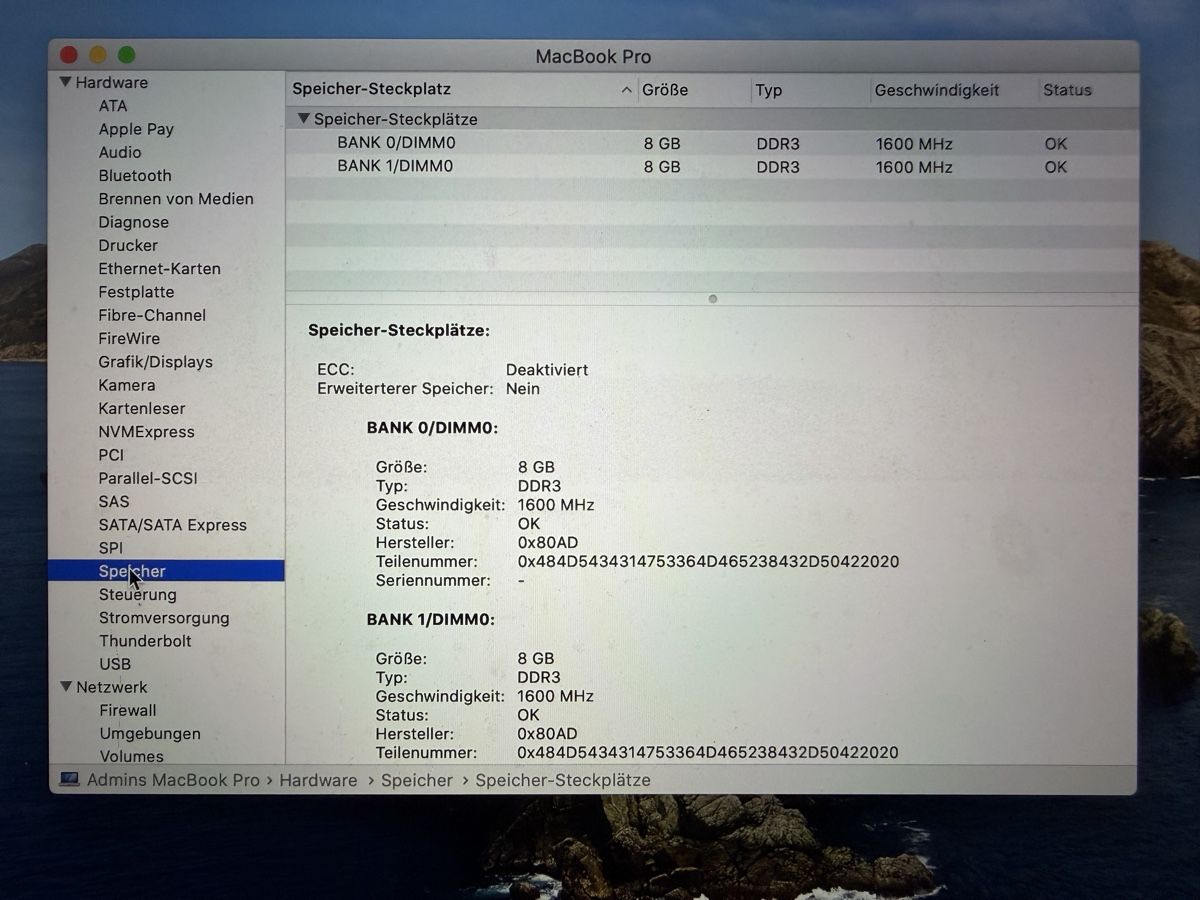Open SATA/SATA Express information
Image resolution: width=1200 pixels, height=900 pixels.
[172, 525]
